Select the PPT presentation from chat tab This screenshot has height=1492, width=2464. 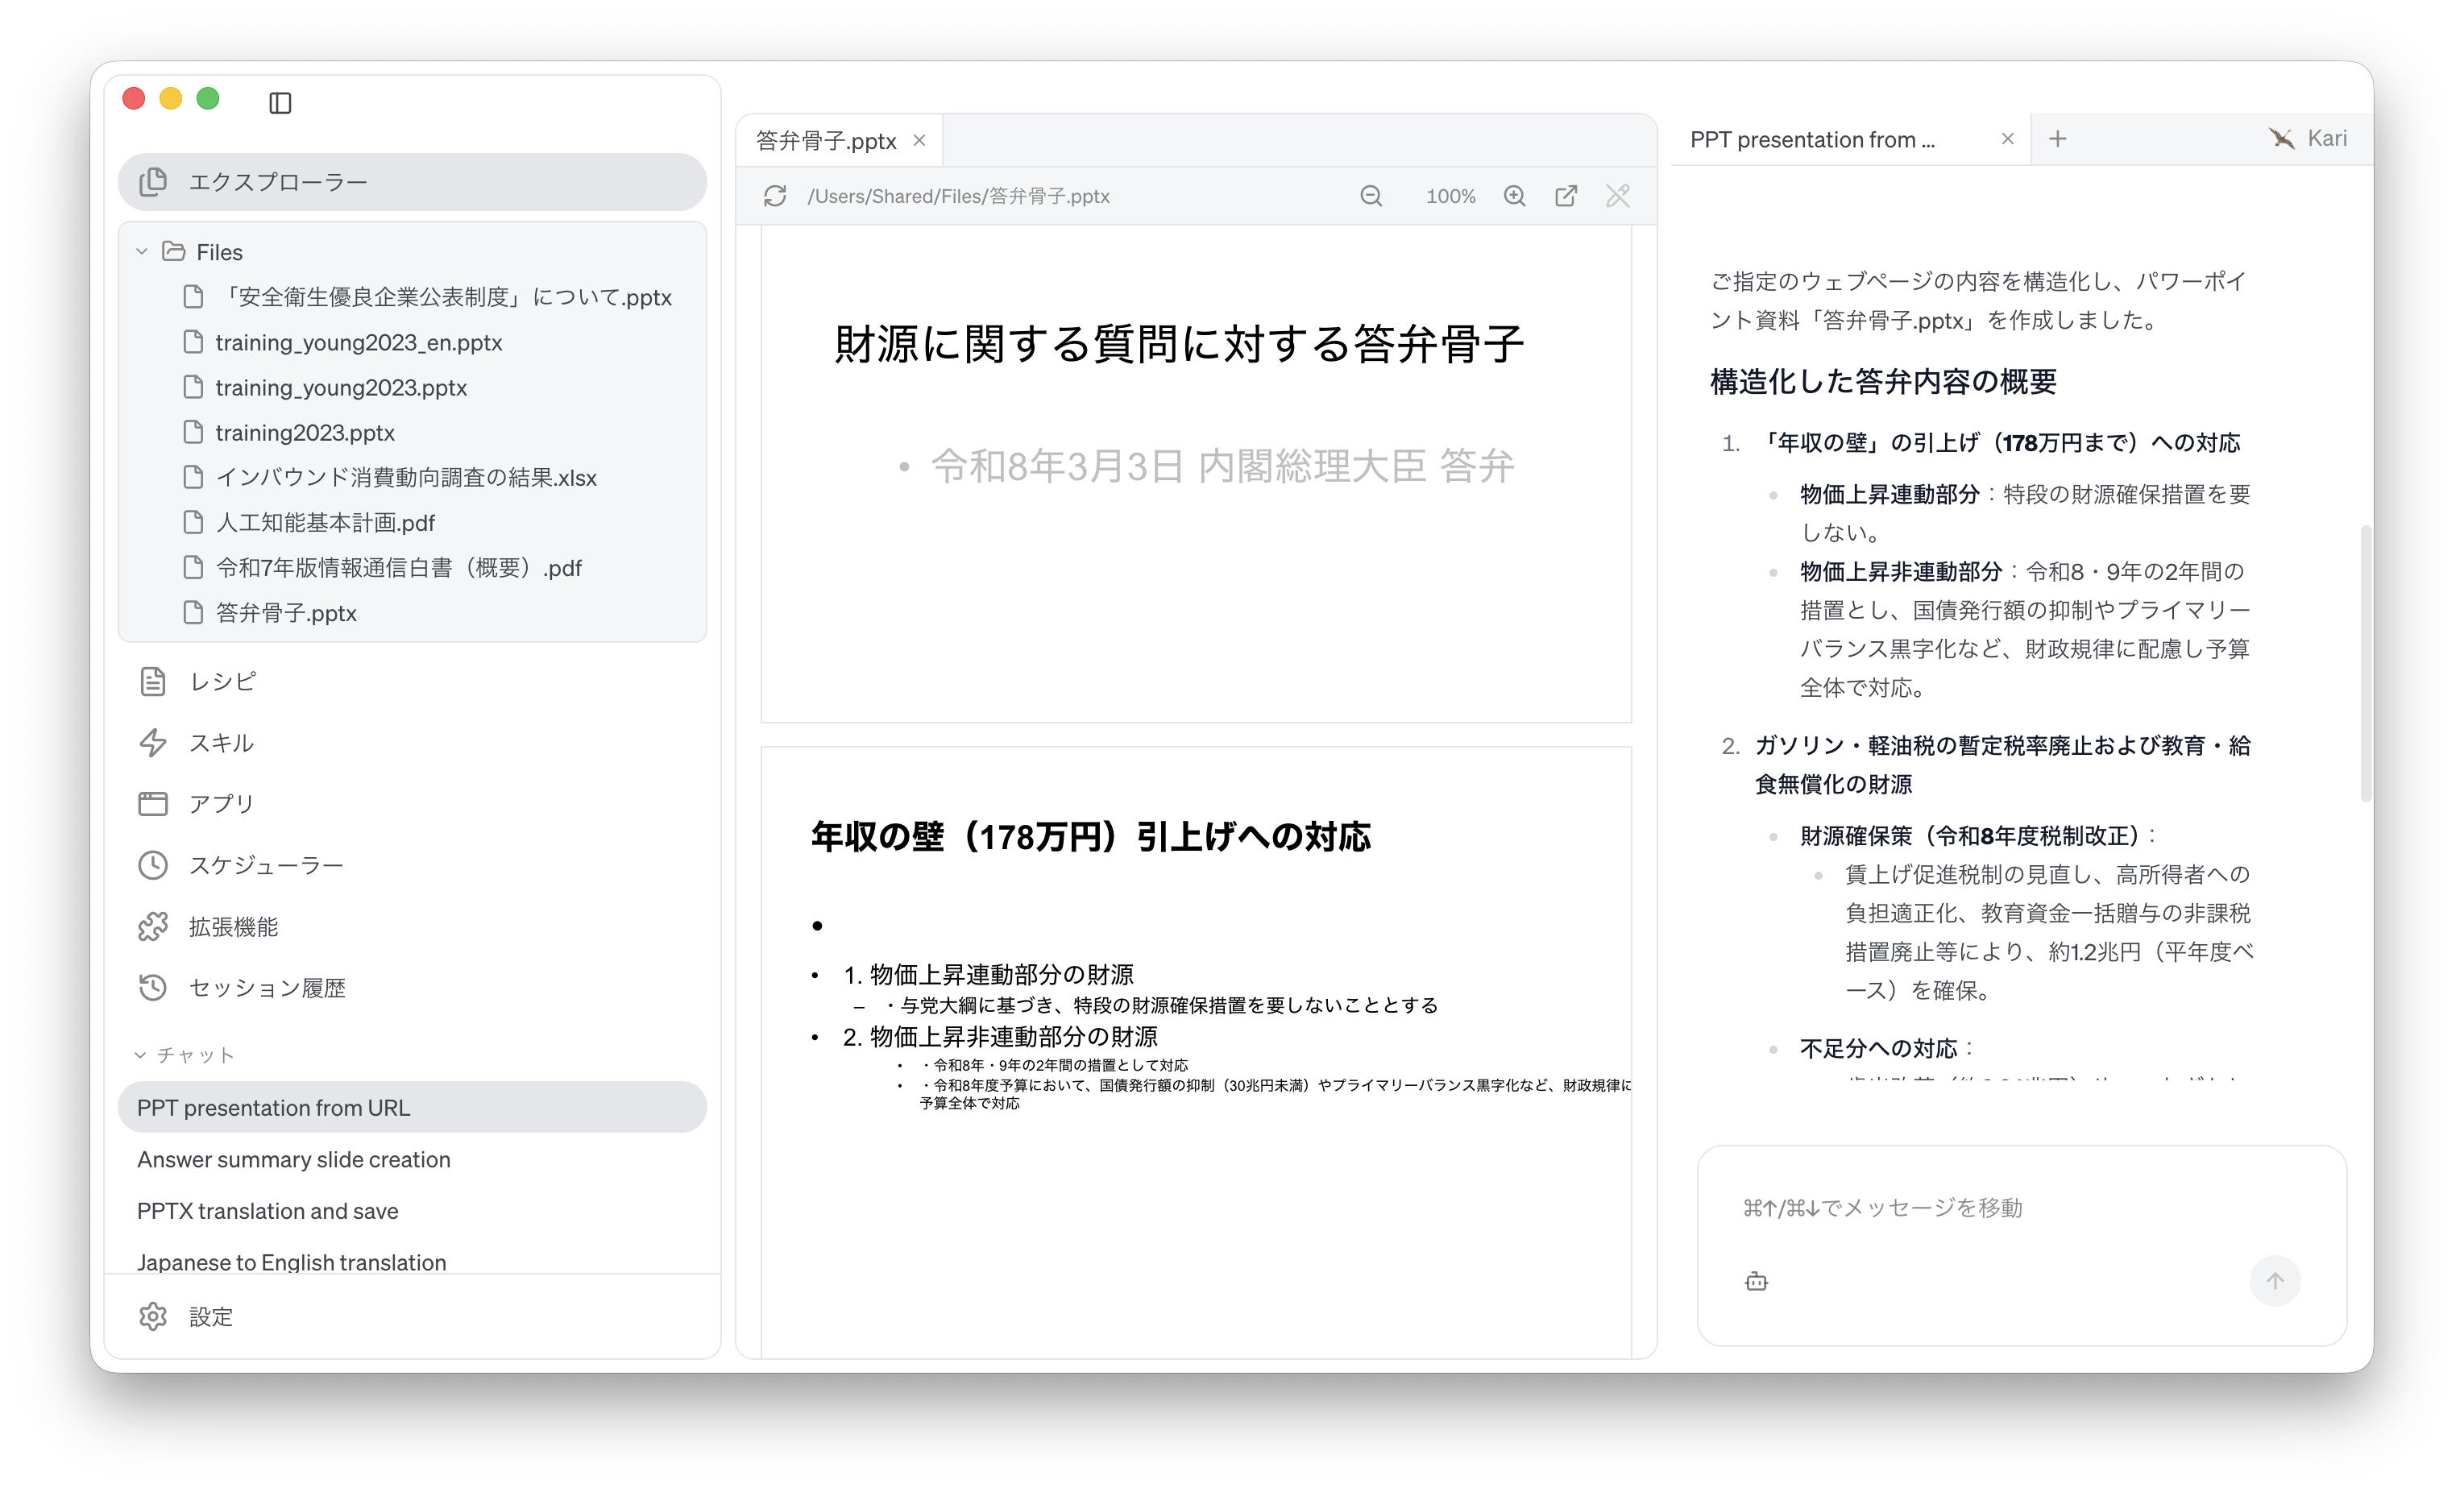click(x=1812, y=140)
